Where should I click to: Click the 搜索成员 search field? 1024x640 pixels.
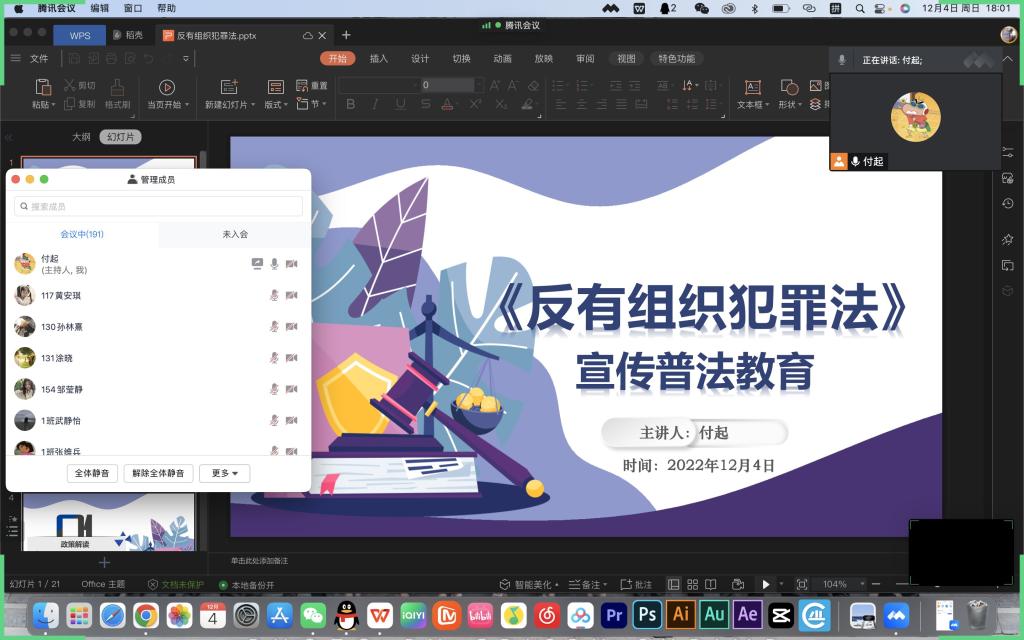[158, 206]
